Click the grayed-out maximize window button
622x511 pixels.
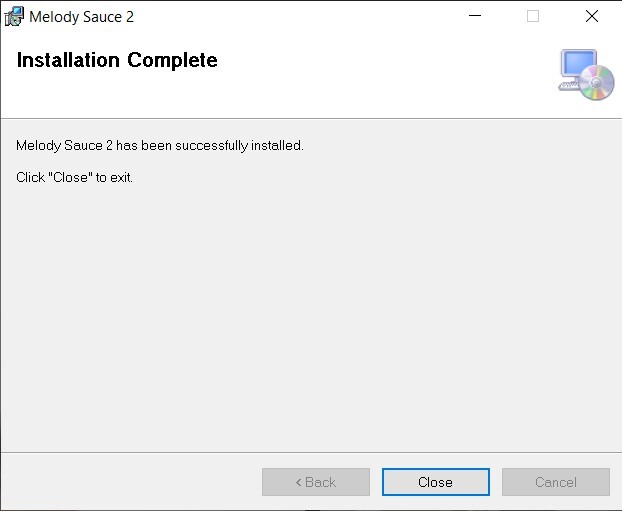click(533, 16)
